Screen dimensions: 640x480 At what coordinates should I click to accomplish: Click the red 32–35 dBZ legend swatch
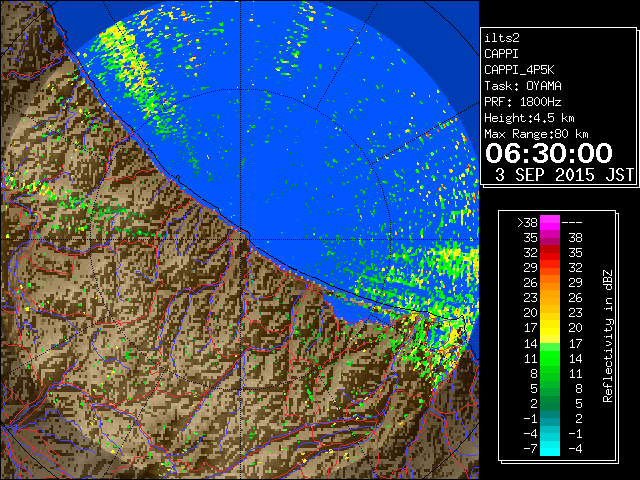pos(550,253)
